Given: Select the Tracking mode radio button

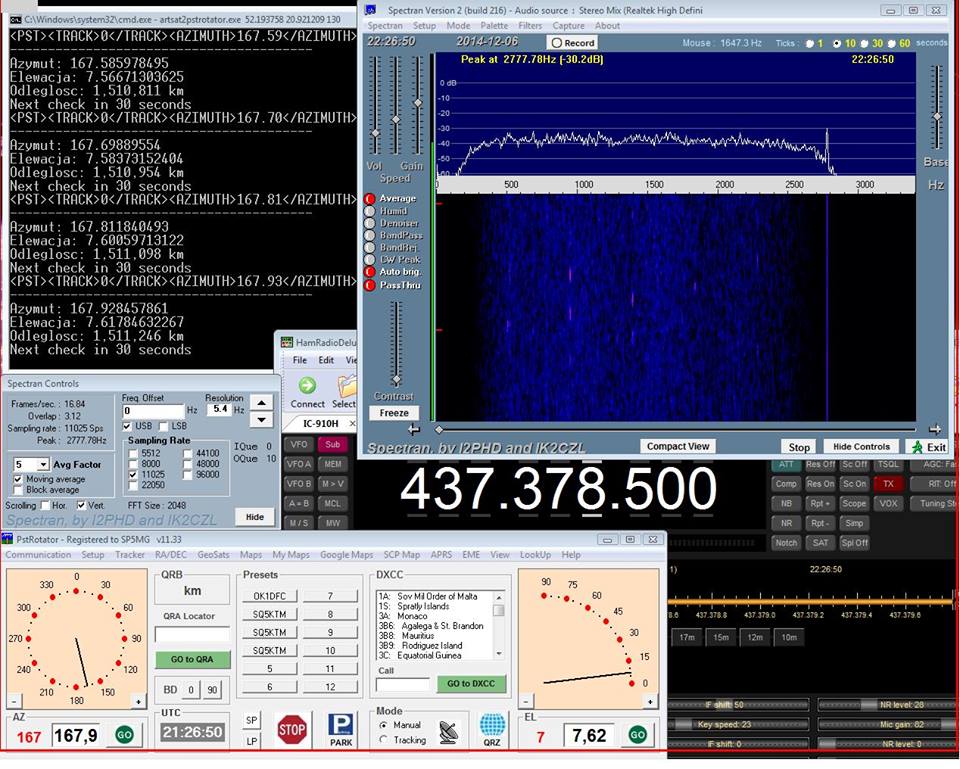Looking at the screenshot, I should 383,740.
